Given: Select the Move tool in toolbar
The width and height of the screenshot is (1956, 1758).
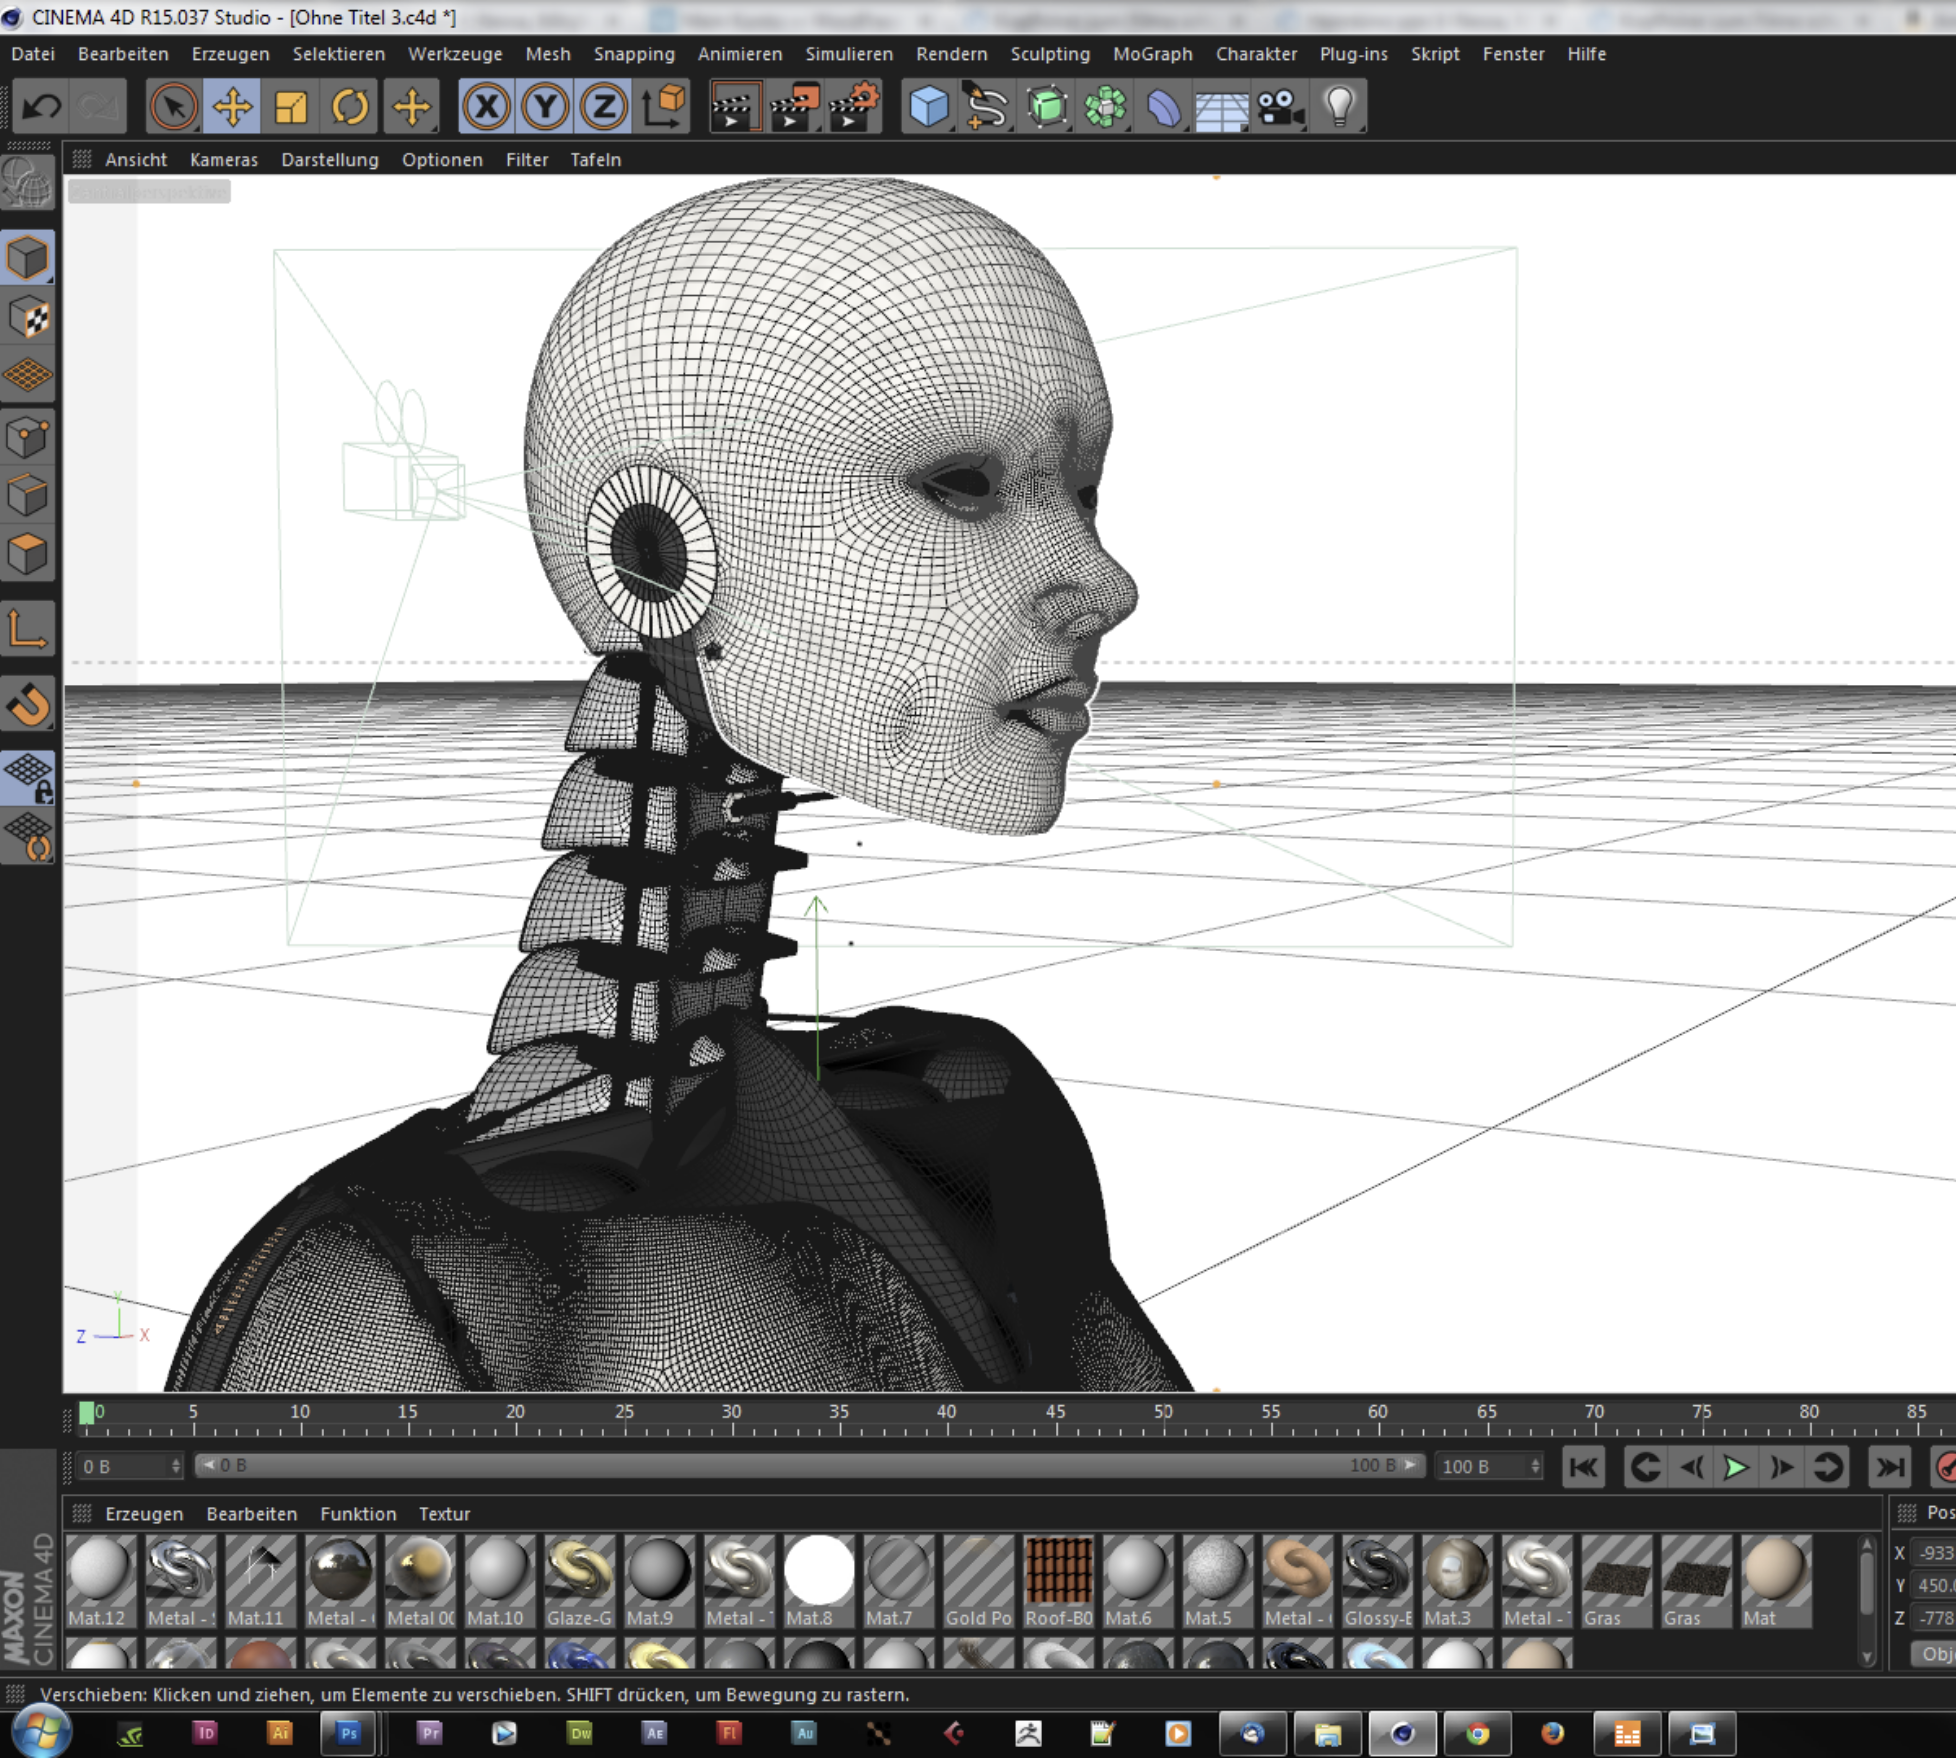Looking at the screenshot, I should tap(232, 107).
